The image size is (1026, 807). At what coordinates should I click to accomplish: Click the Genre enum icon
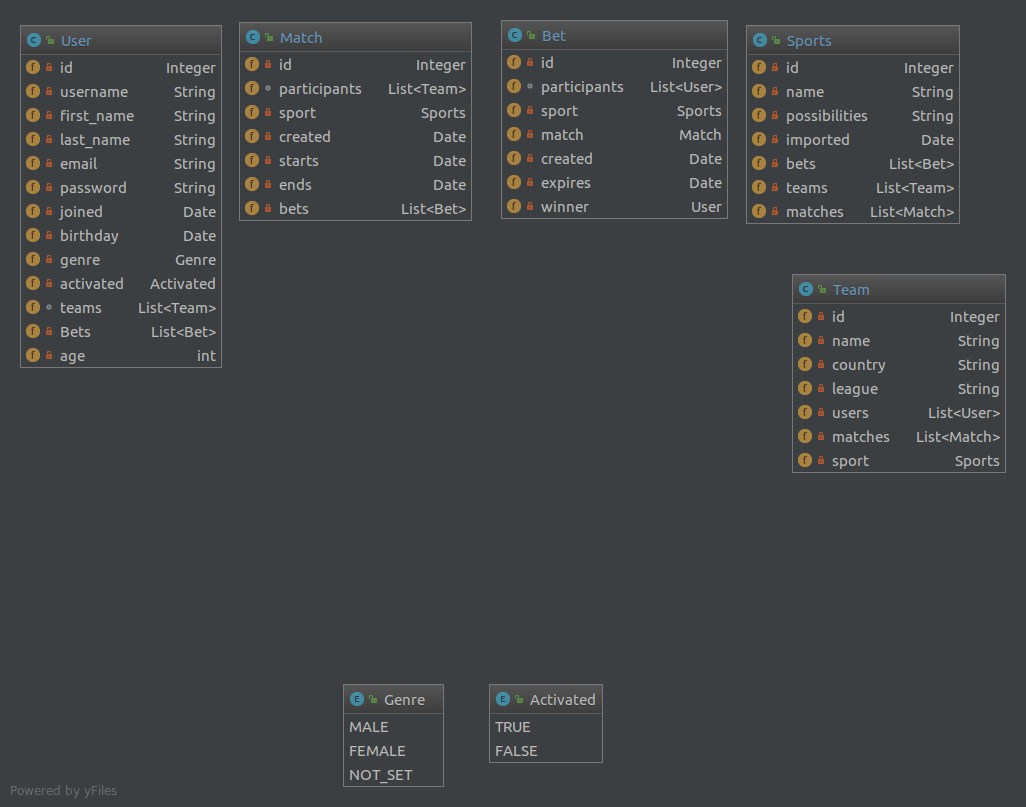point(357,699)
